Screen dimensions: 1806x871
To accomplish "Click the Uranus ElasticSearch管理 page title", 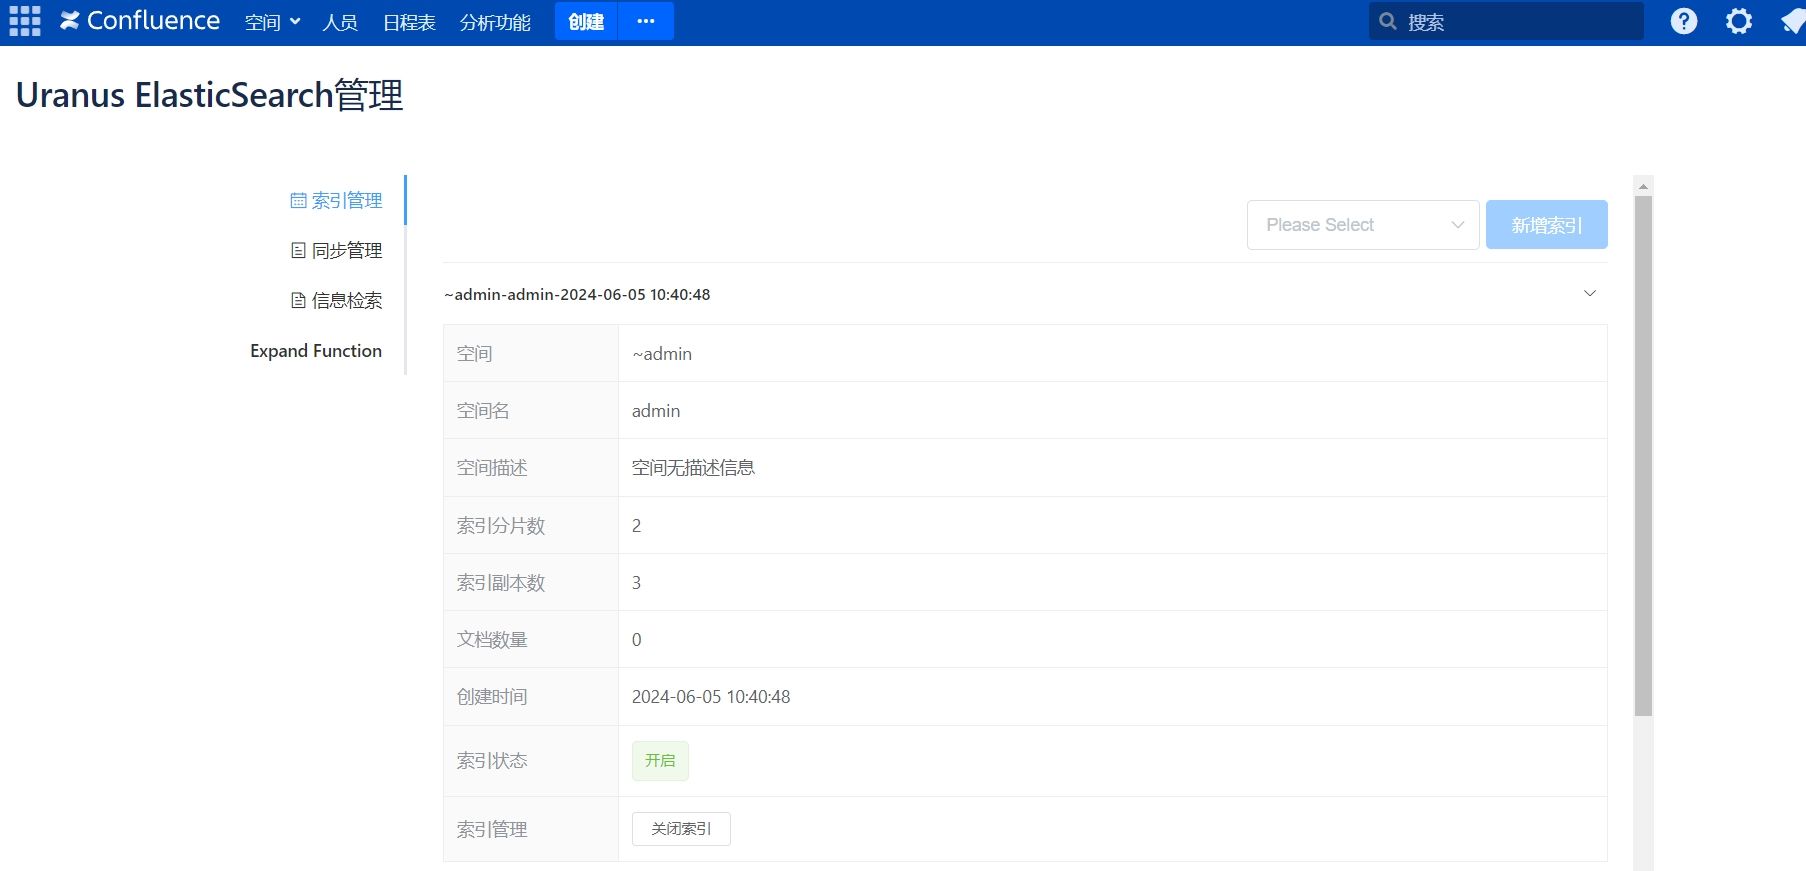I will 209,95.
